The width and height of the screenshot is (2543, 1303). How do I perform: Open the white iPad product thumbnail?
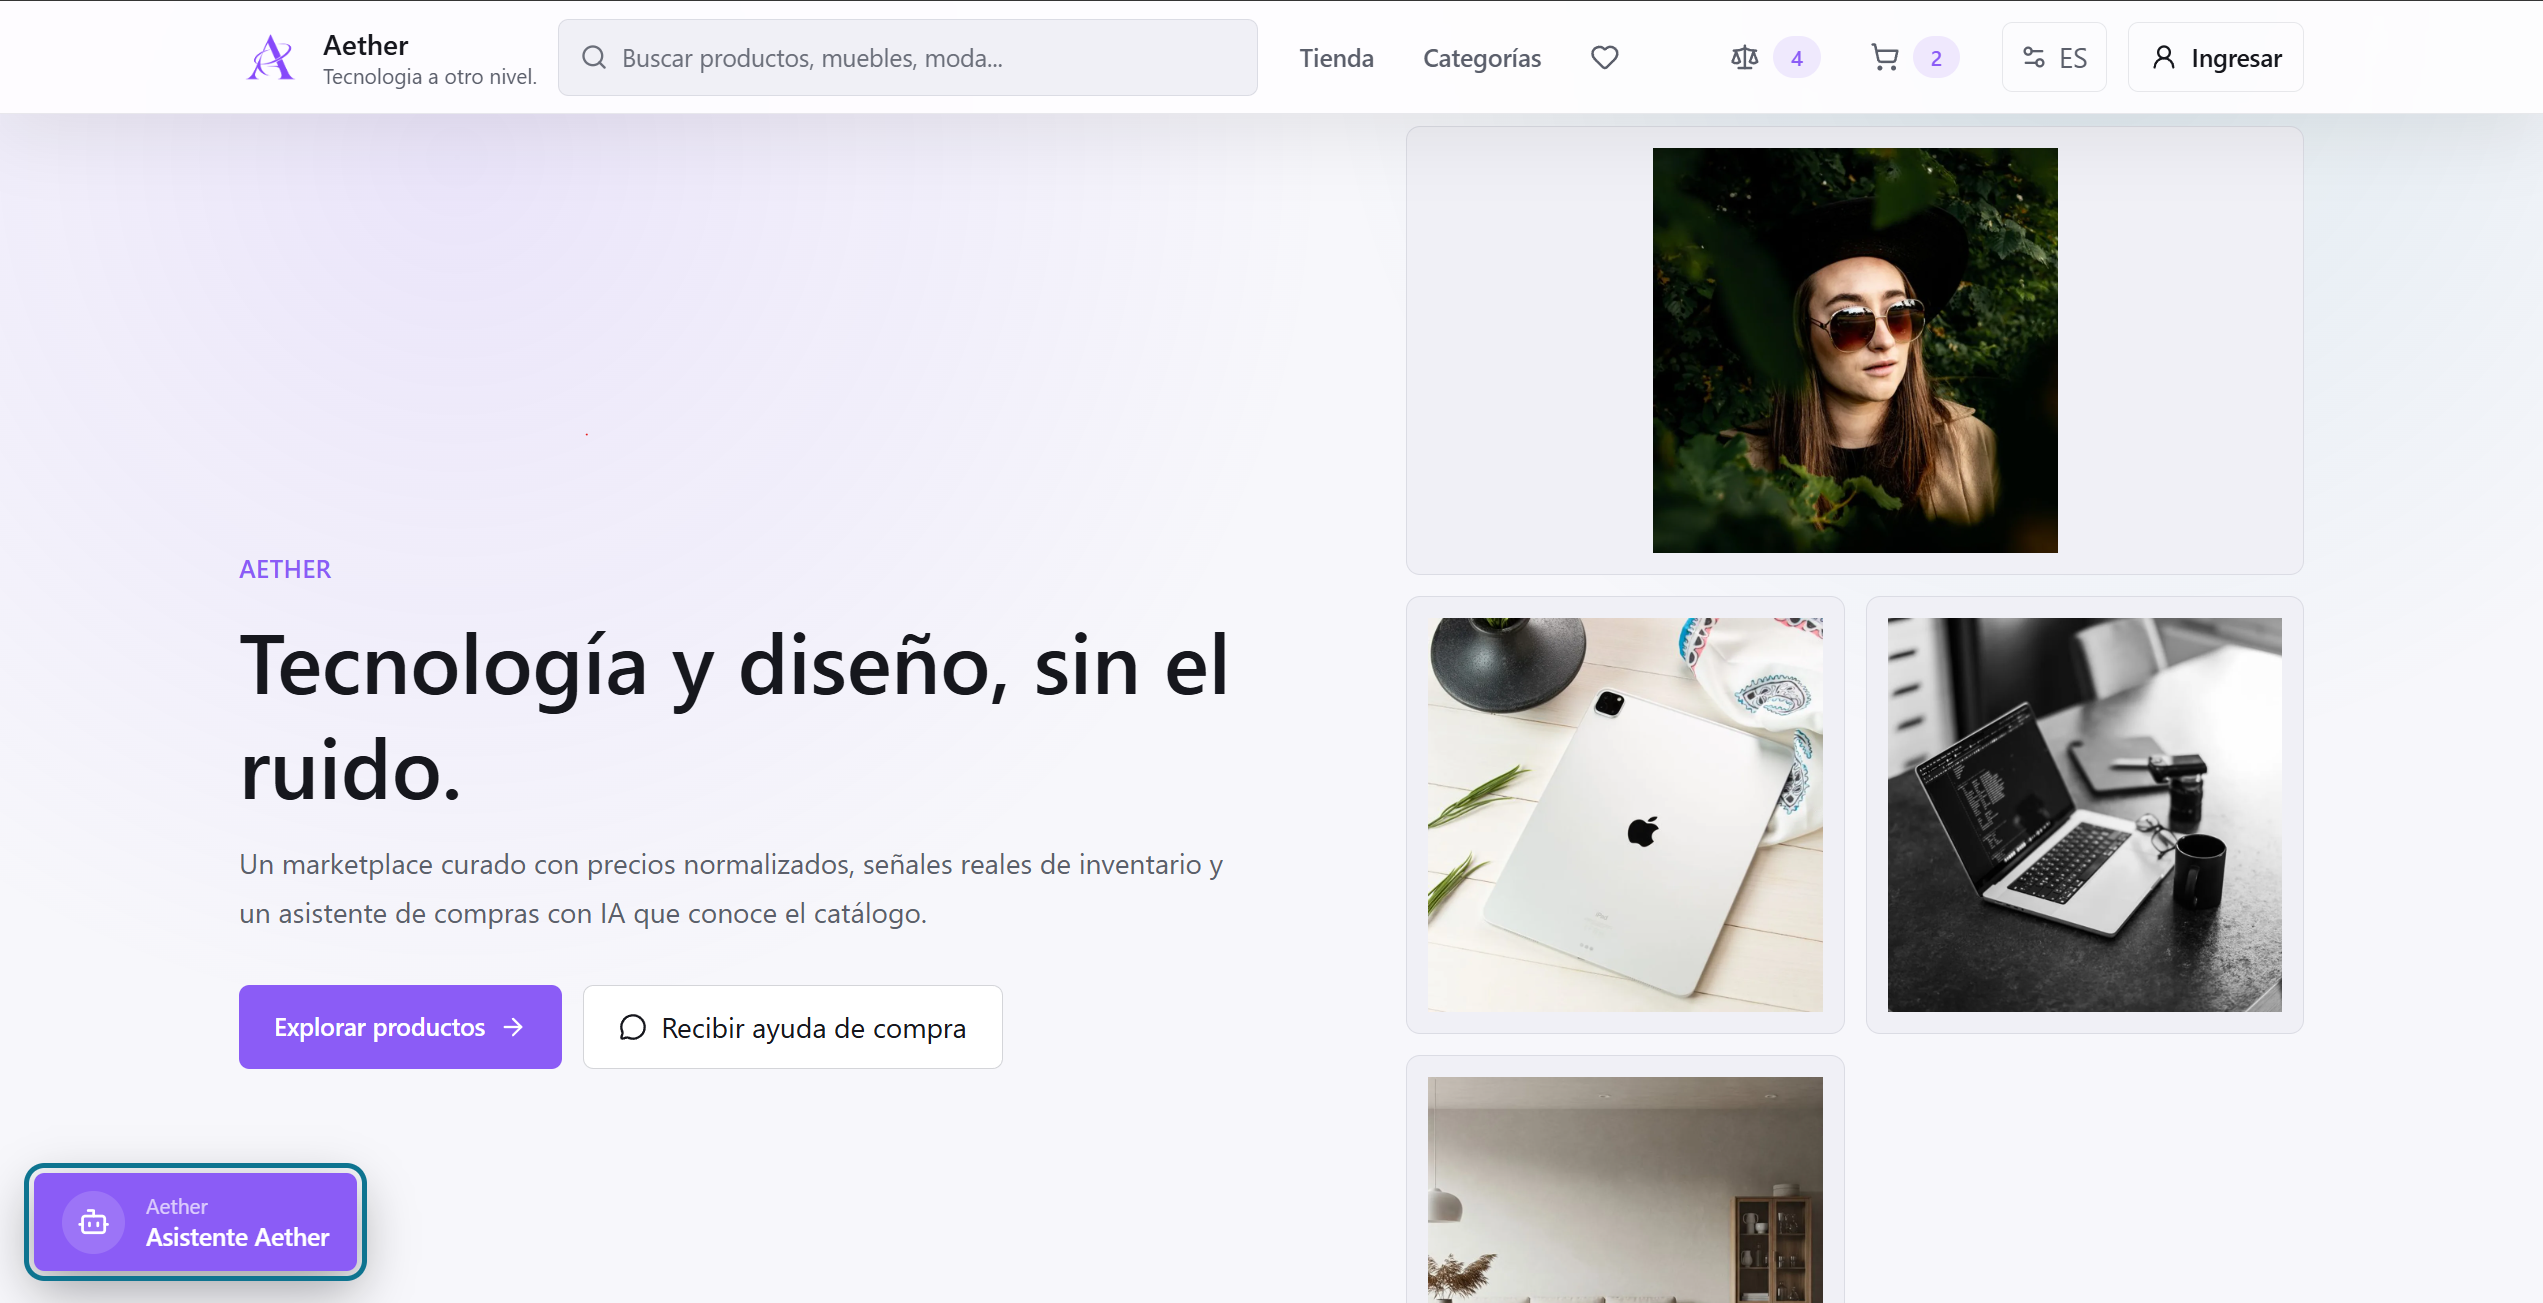point(1625,815)
